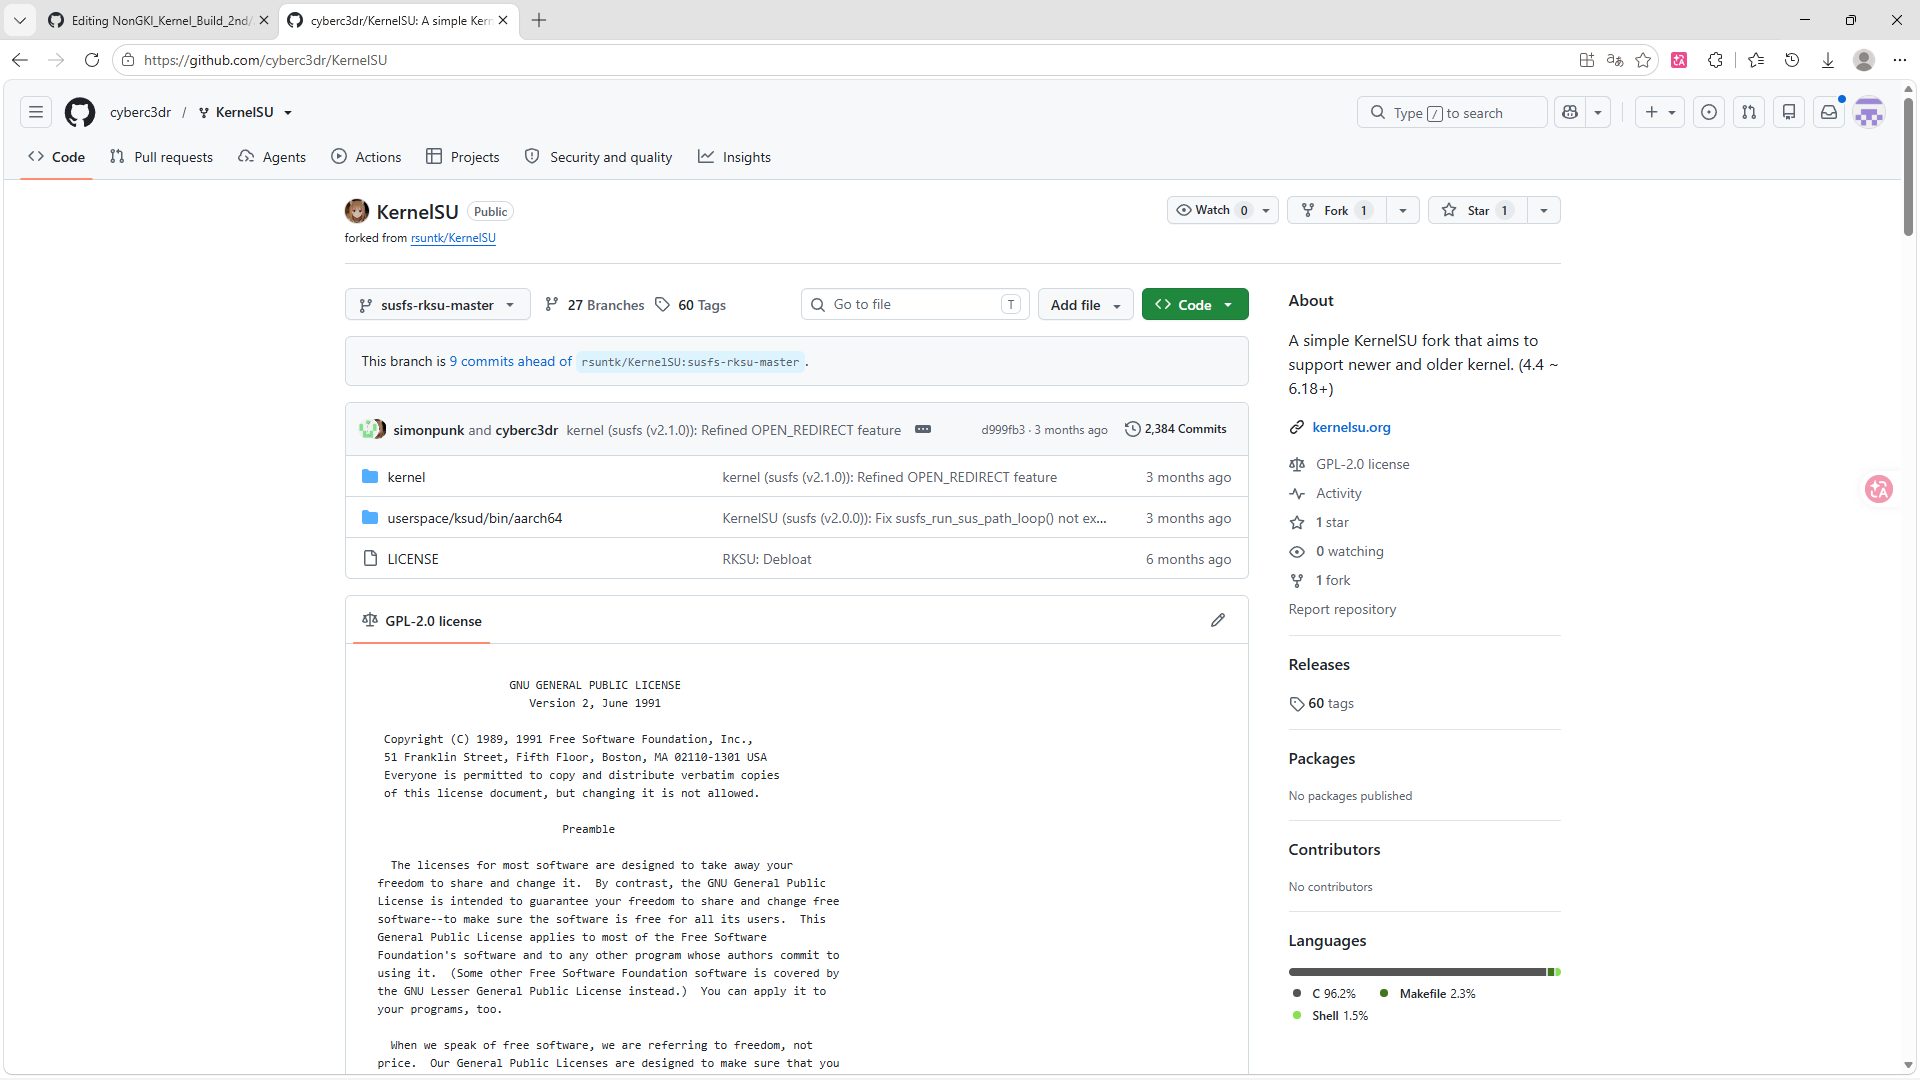This screenshot has height=1080, width=1920.
Task: Select the GPL-2.0 license tab
Action: point(421,621)
